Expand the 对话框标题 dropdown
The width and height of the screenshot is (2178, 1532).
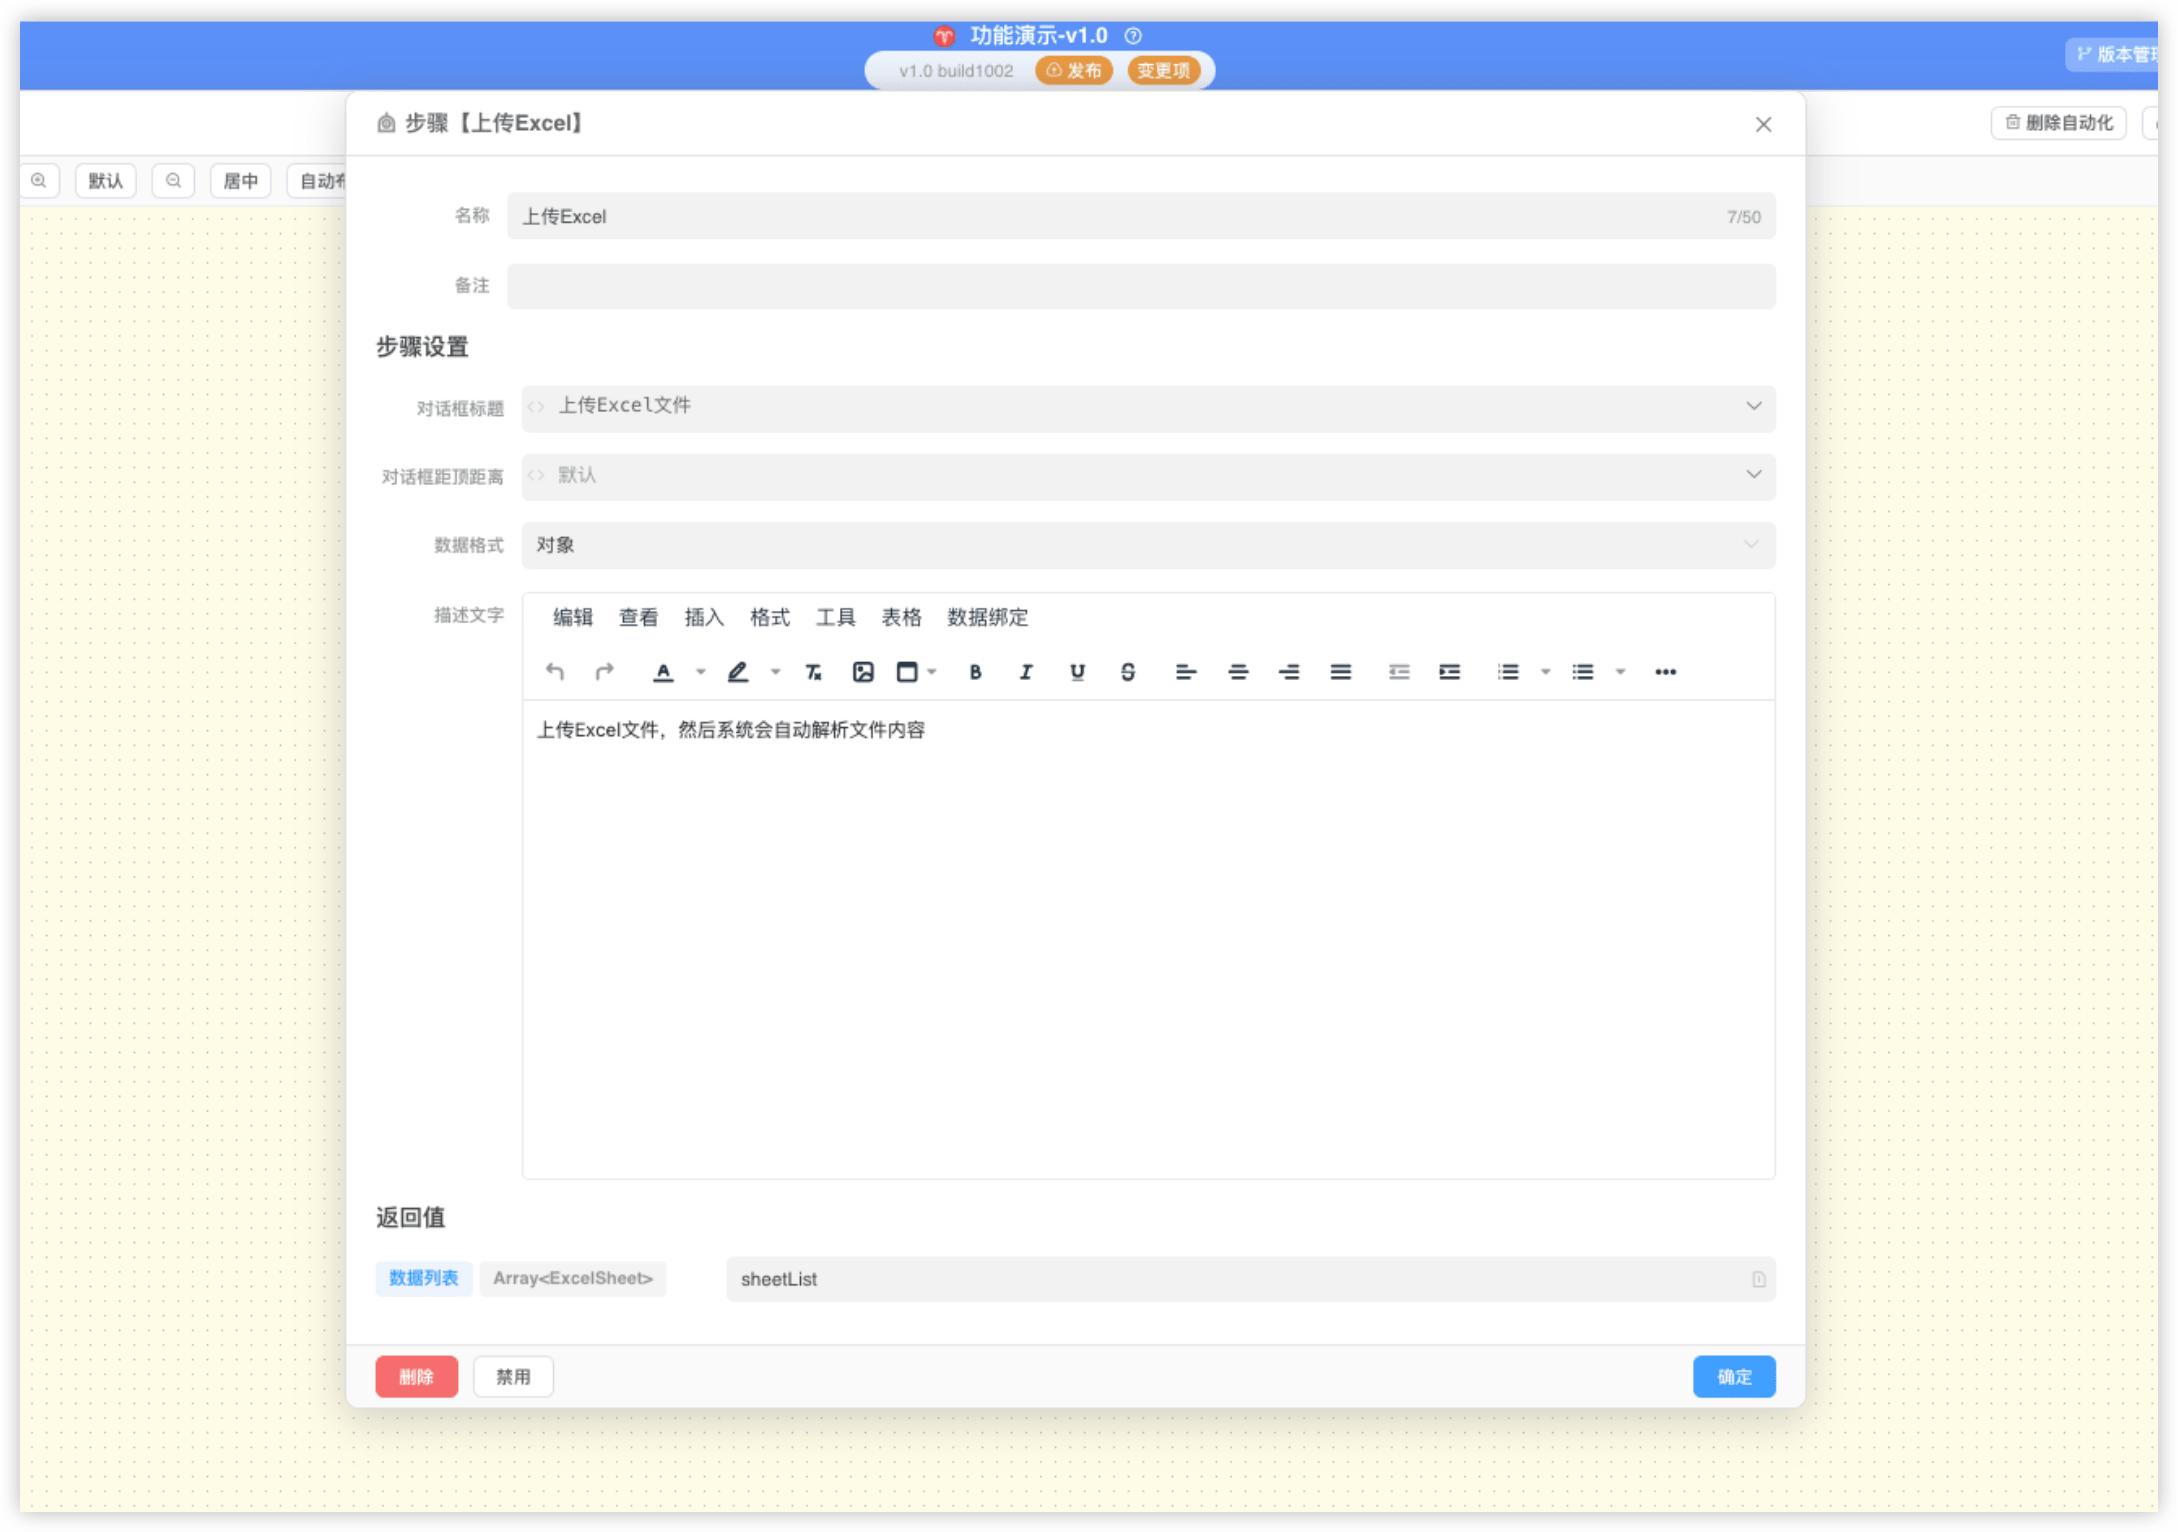tap(1753, 407)
